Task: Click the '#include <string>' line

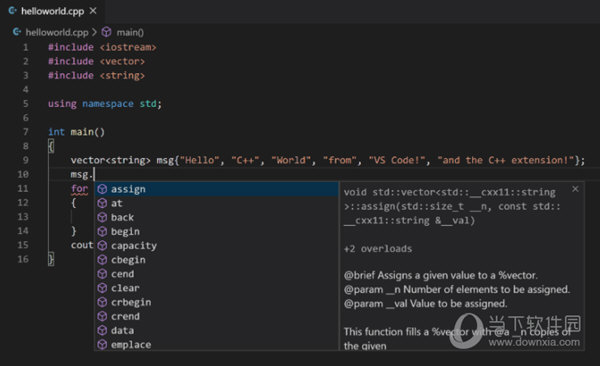Action: (96, 75)
